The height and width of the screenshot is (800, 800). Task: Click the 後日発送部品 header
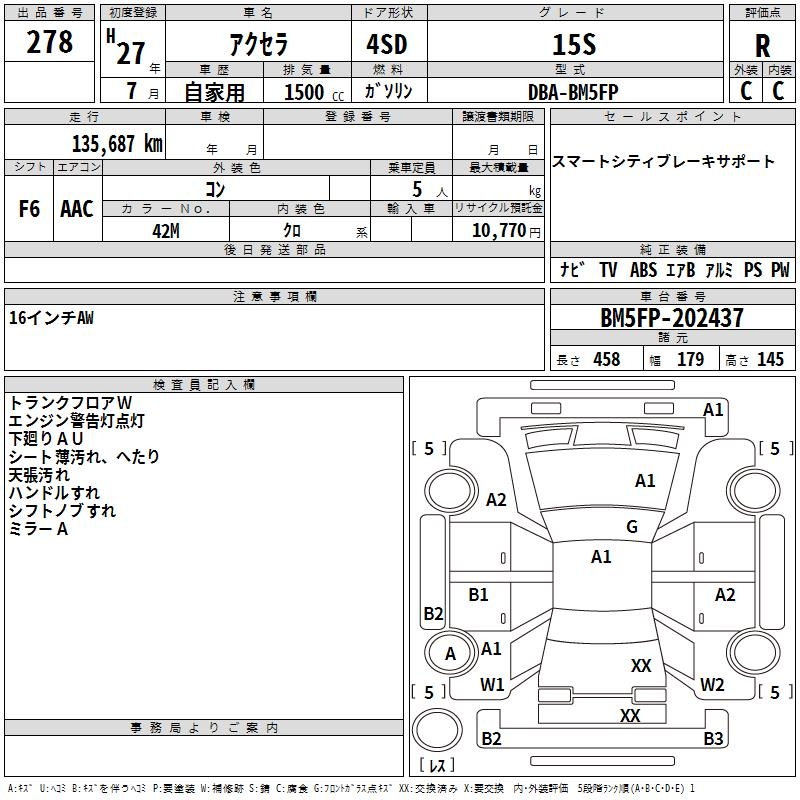point(274,249)
